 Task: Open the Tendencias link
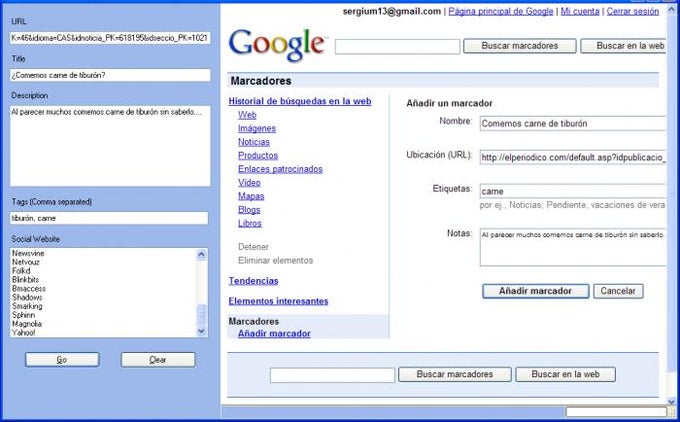point(253,281)
